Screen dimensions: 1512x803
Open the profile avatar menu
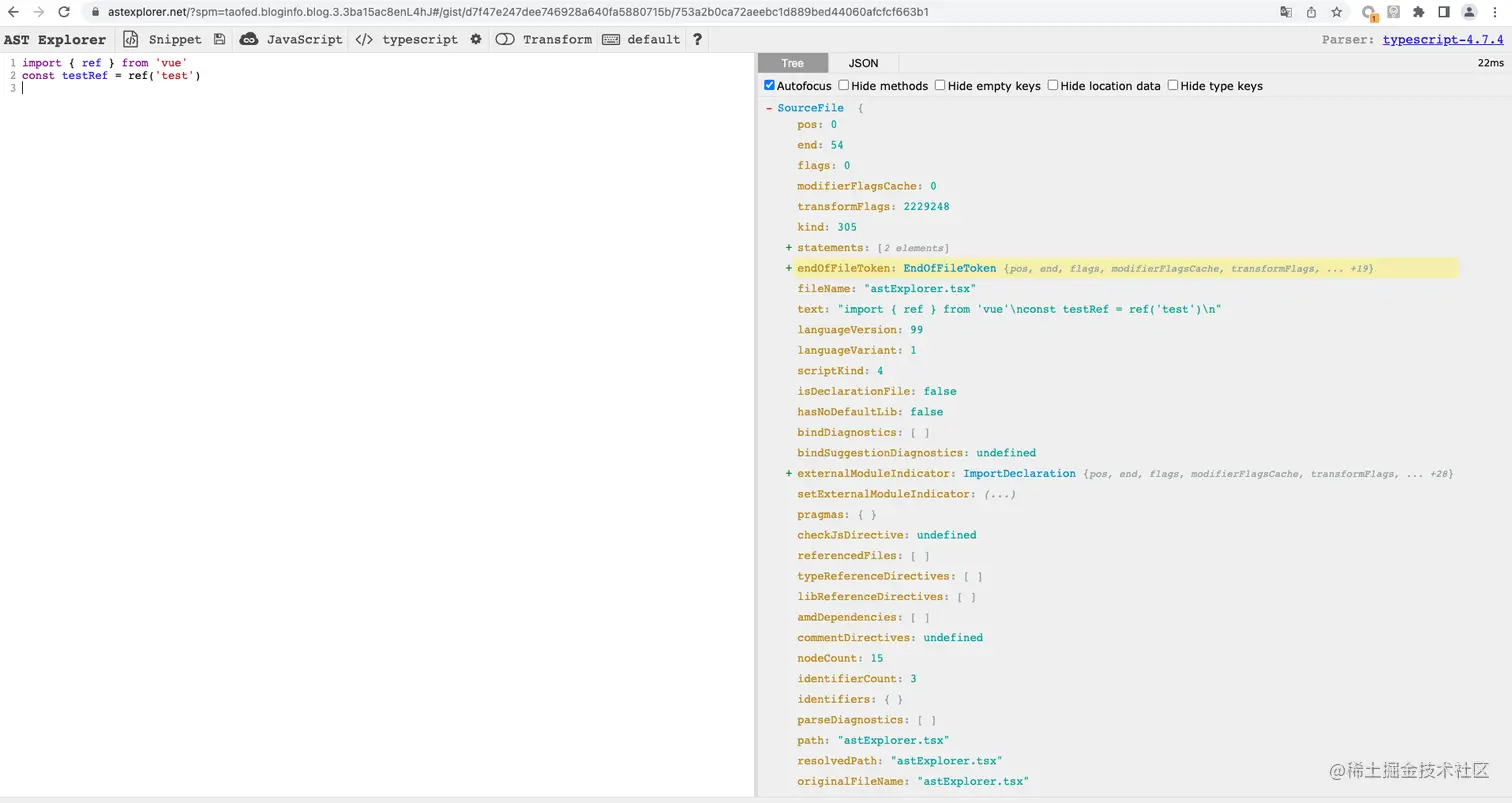click(x=1469, y=12)
